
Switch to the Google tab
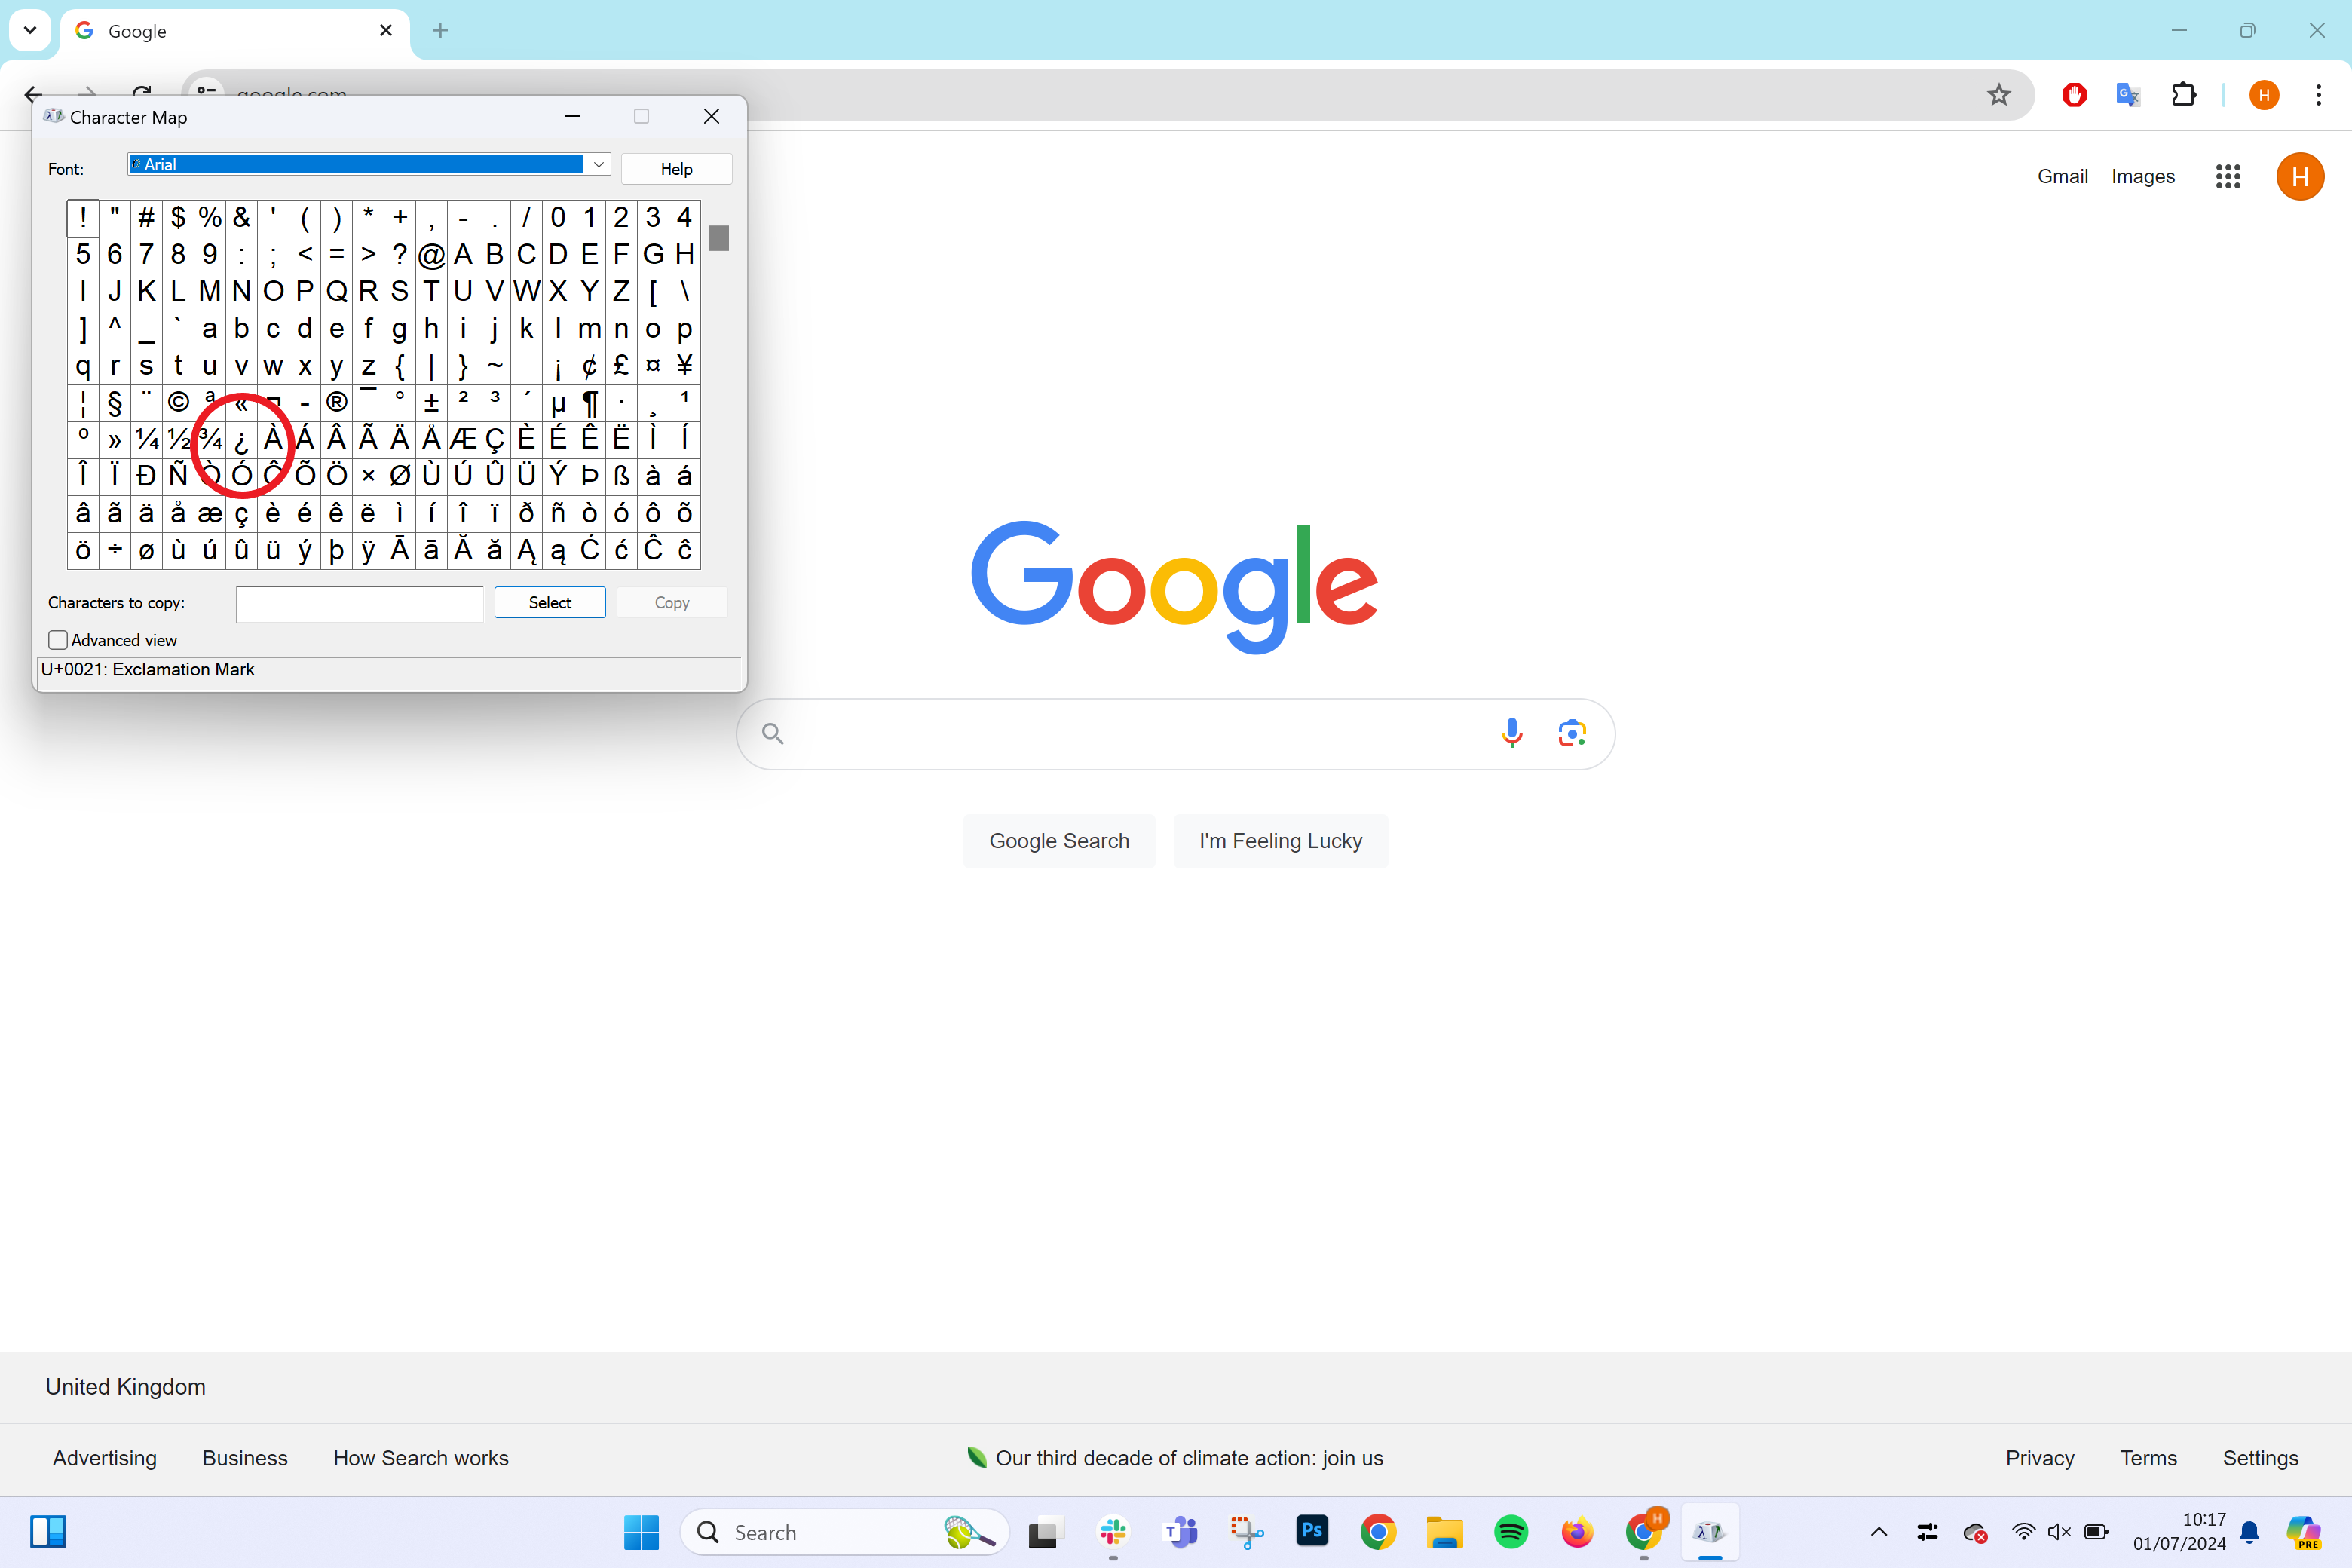coord(235,31)
